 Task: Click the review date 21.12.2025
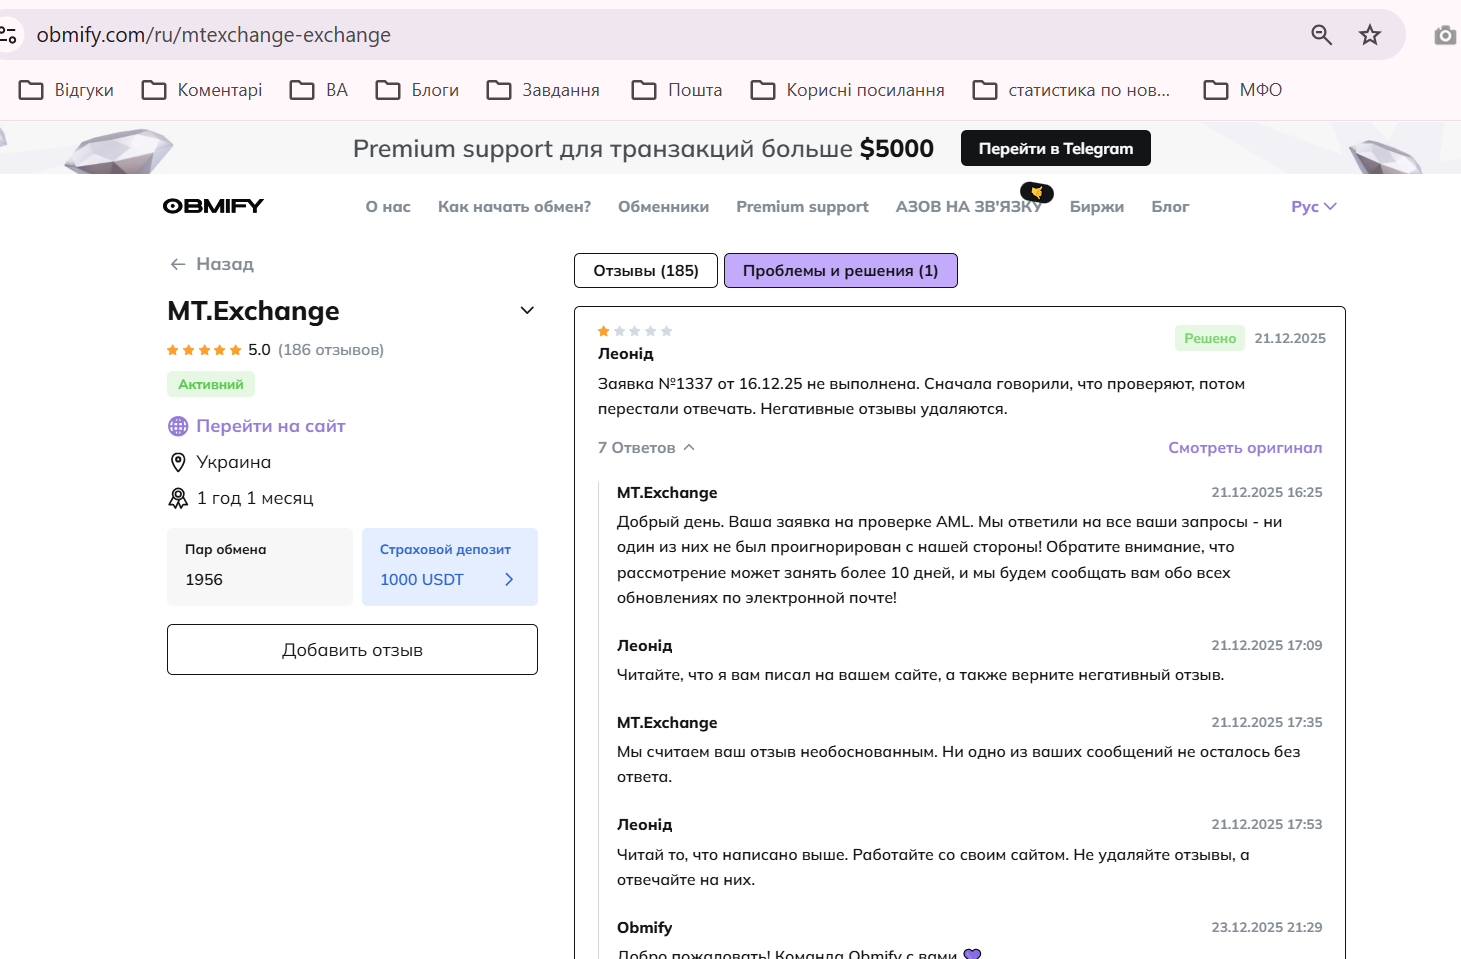point(1290,338)
